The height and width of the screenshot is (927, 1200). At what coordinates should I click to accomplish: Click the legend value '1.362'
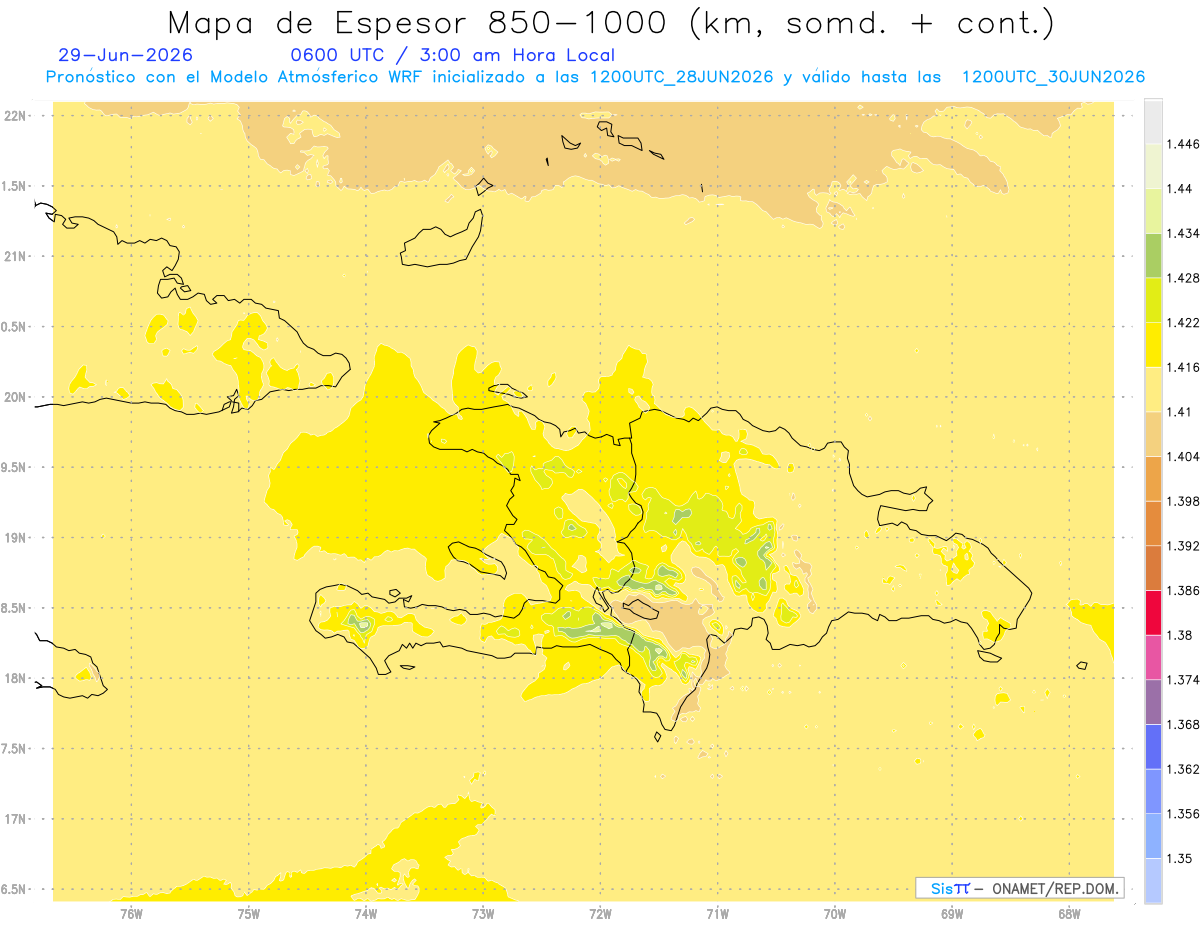click(1183, 769)
